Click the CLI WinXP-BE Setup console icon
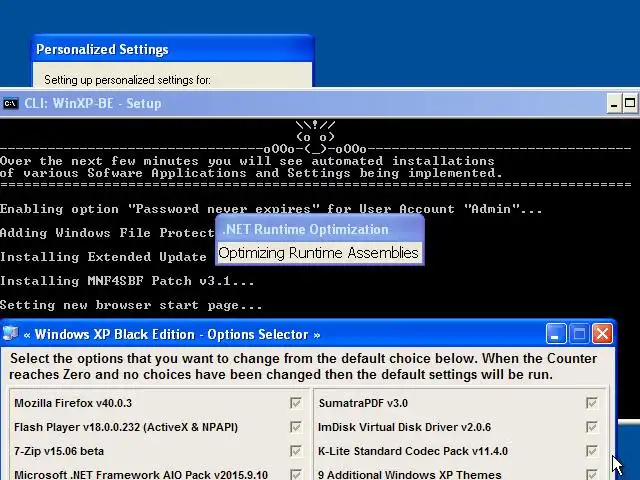Image resolution: width=640 pixels, height=480 pixels. 10,104
